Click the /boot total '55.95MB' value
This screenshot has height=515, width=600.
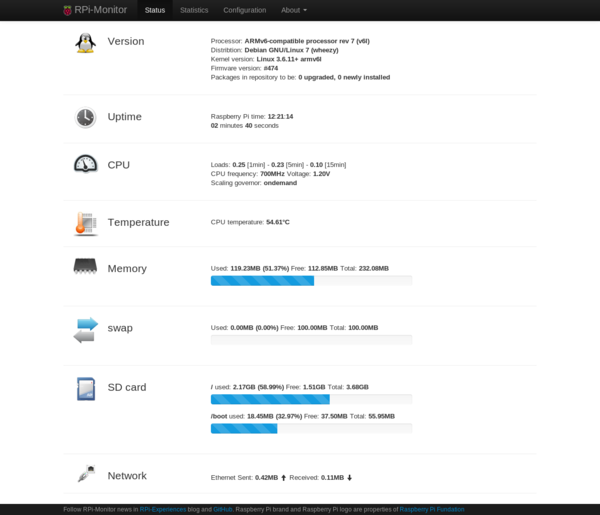click(381, 416)
